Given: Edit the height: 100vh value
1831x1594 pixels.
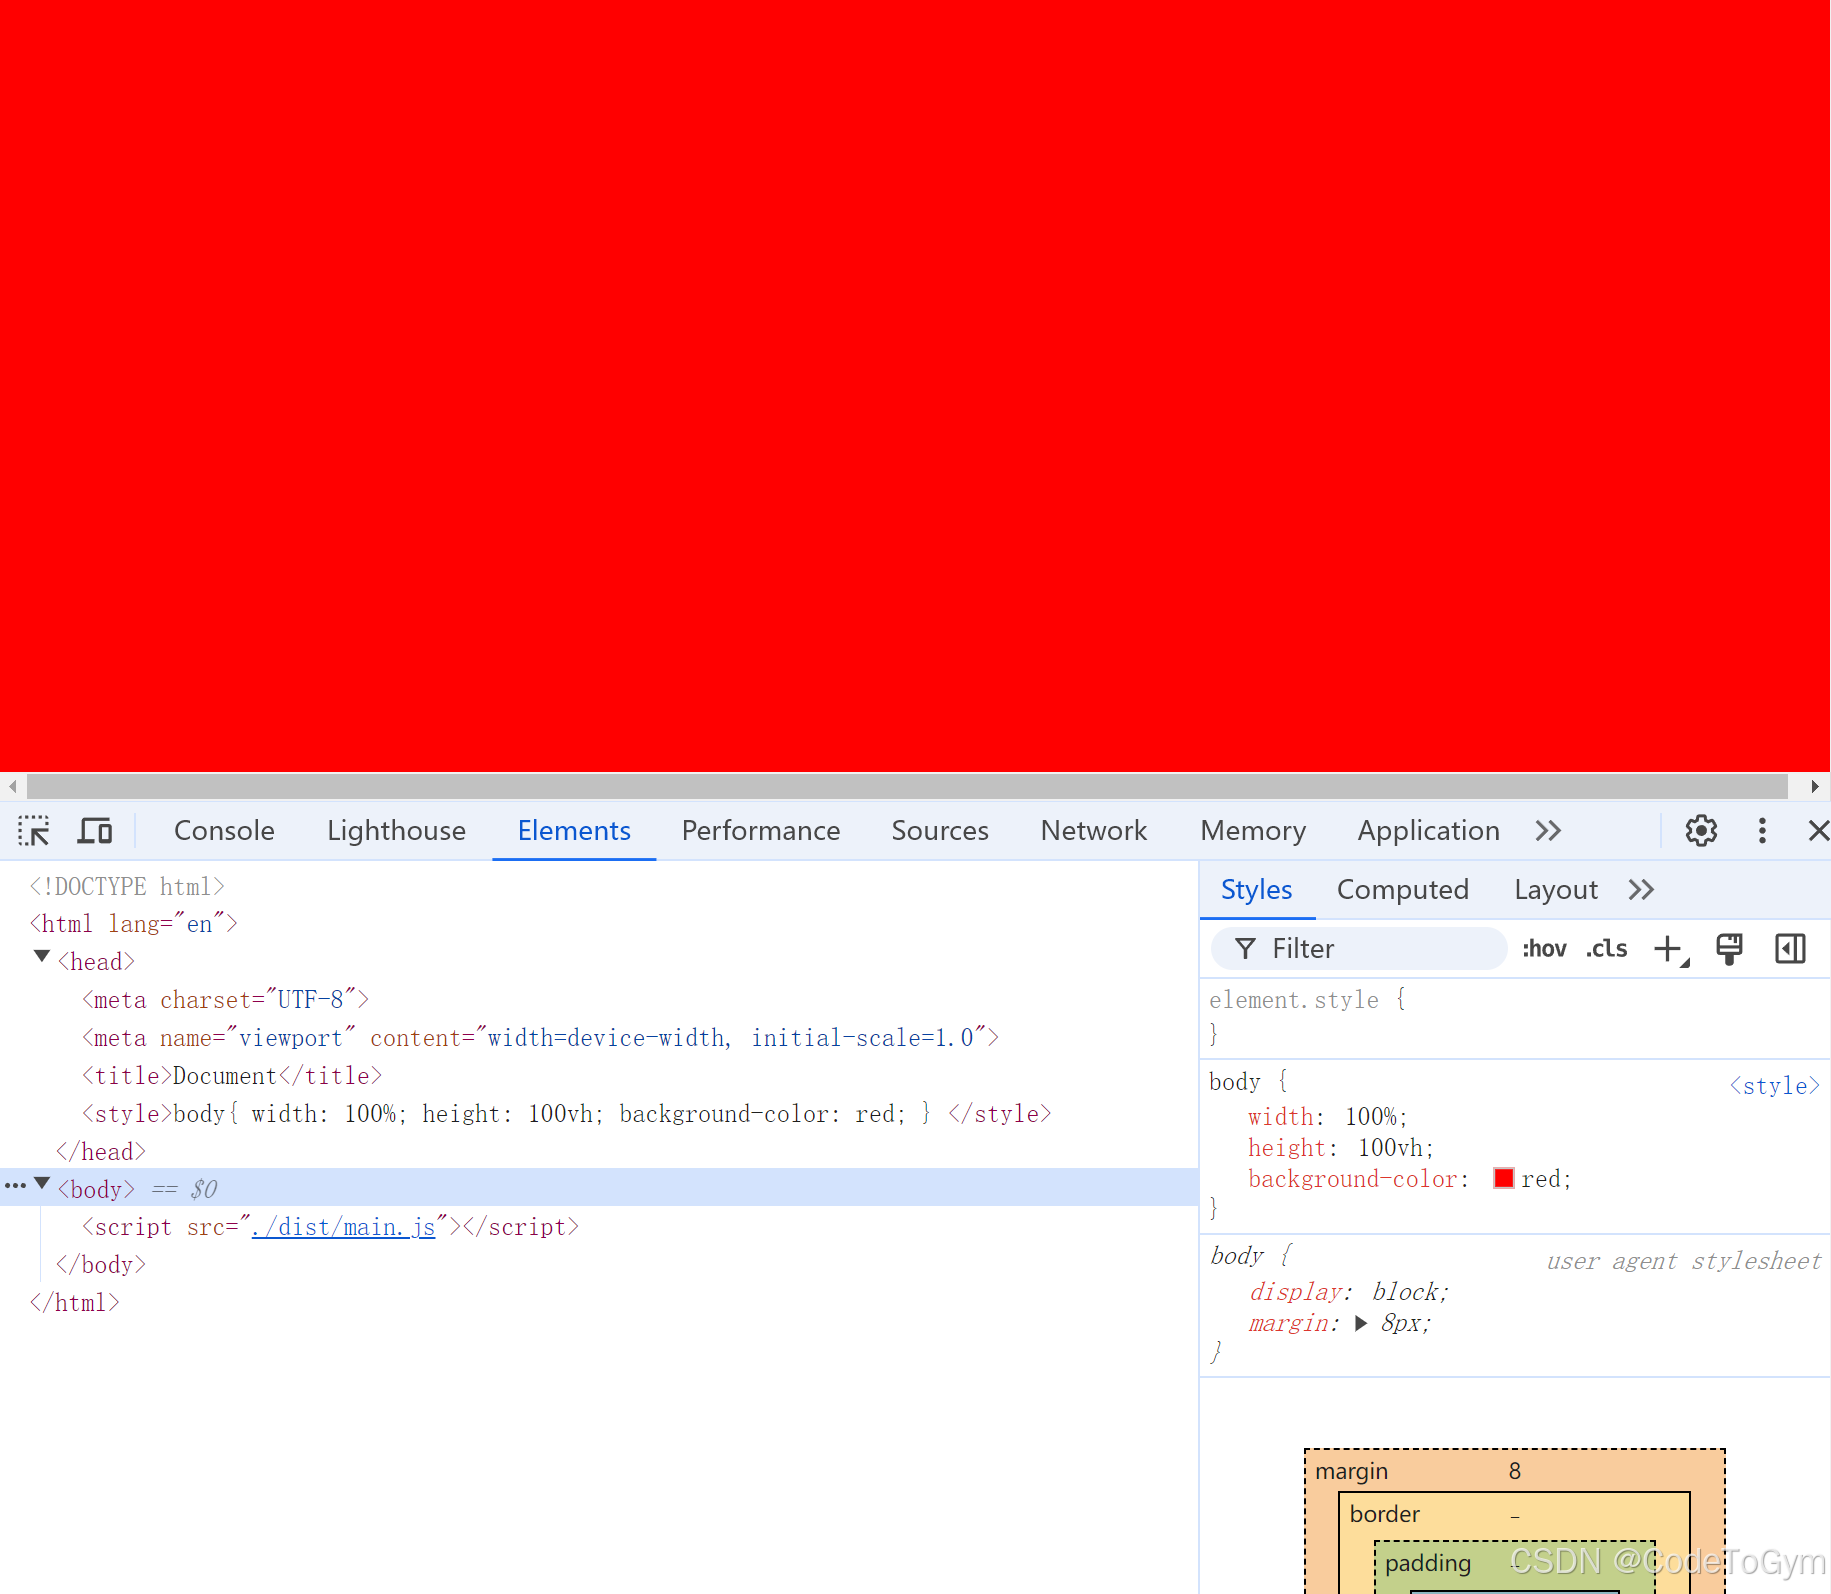Looking at the screenshot, I should tap(1391, 1147).
